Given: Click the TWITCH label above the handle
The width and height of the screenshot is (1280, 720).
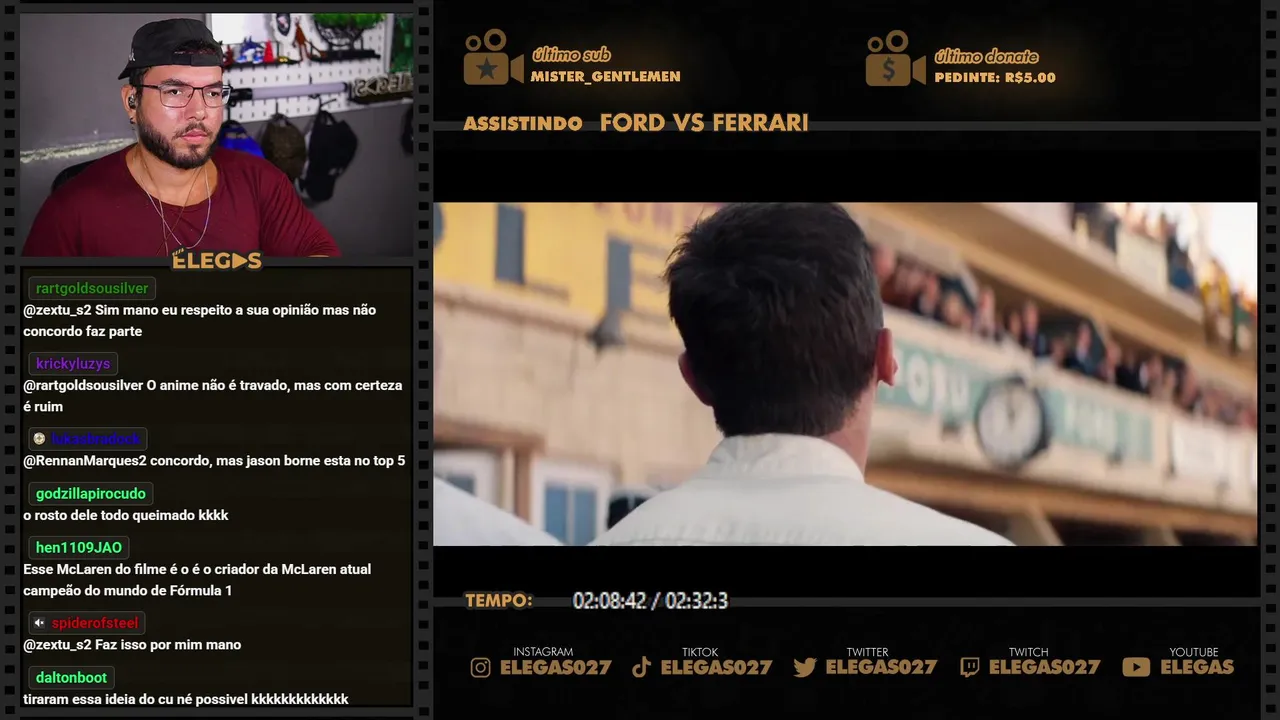Looking at the screenshot, I should [x=1028, y=652].
